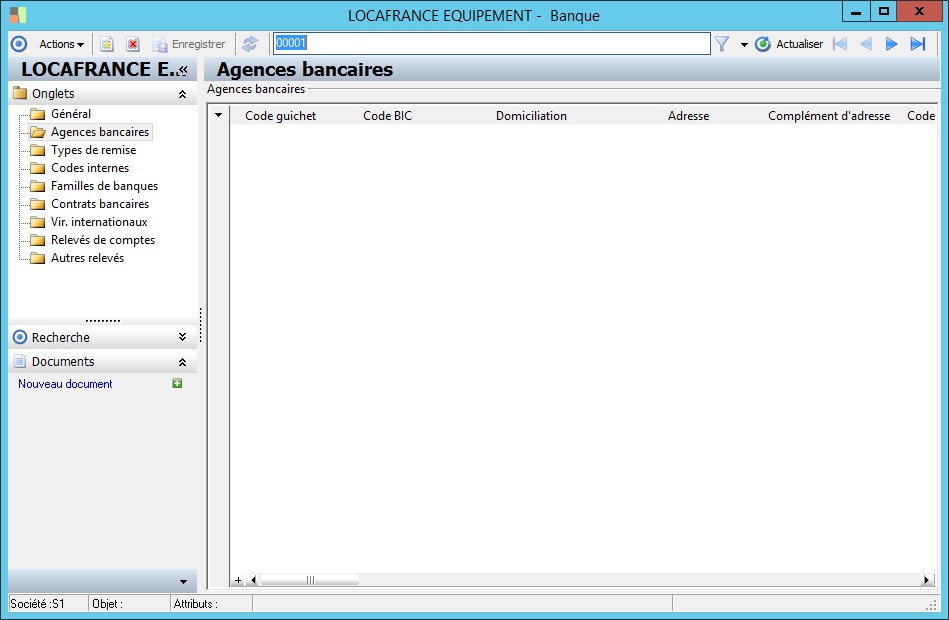Image resolution: width=949 pixels, height=620 pixels.
Task: Collapse the left navigation panel
Action: [183, 70]
